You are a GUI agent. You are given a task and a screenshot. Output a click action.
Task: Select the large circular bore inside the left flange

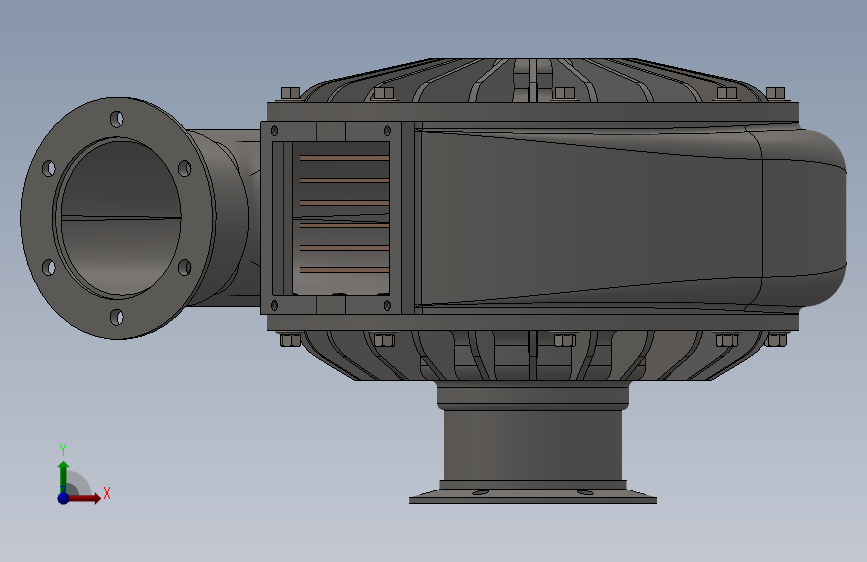coord(121,218)
